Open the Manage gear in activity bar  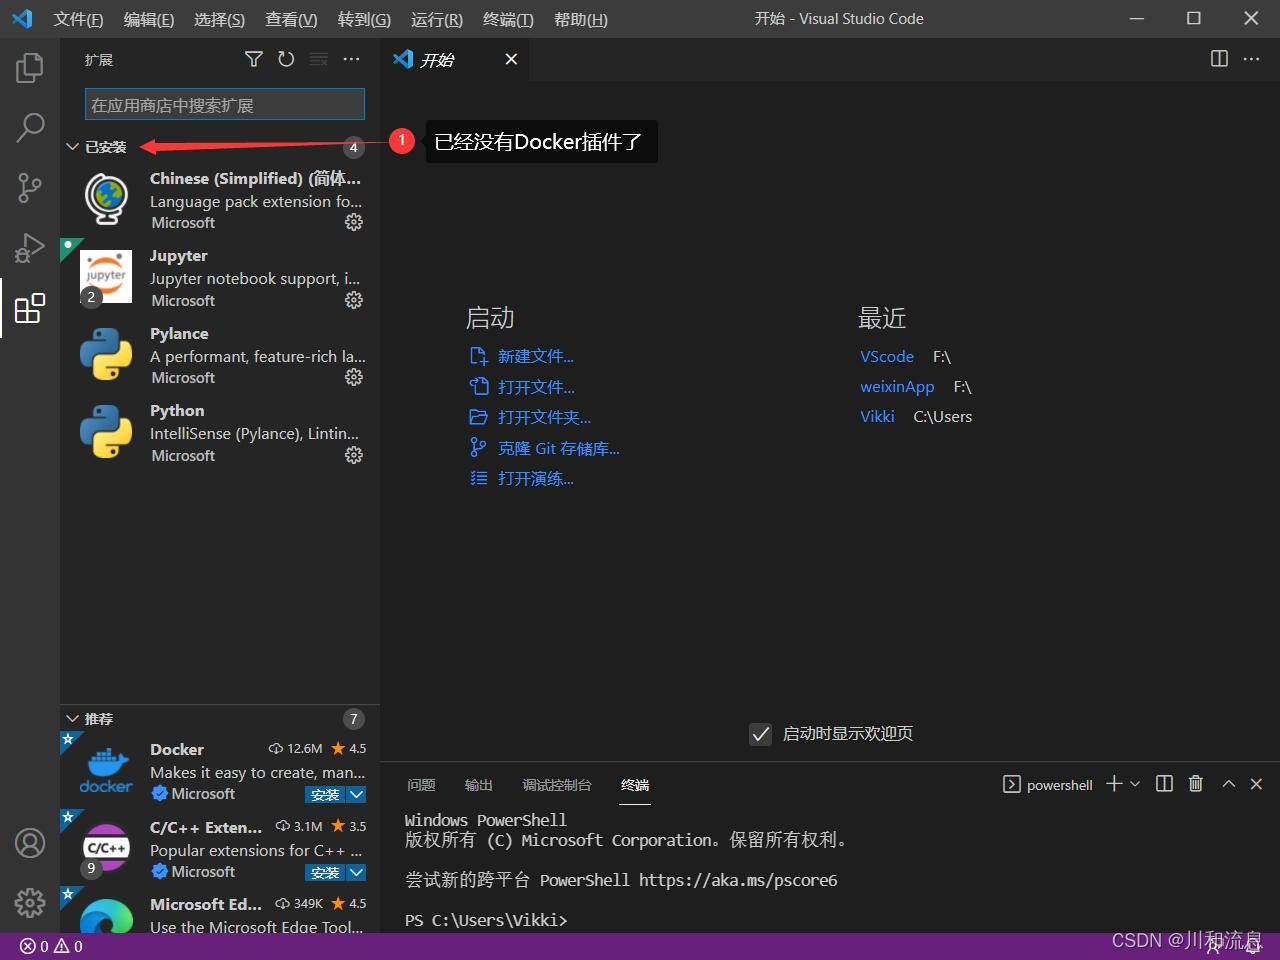(x=30, y=903)
